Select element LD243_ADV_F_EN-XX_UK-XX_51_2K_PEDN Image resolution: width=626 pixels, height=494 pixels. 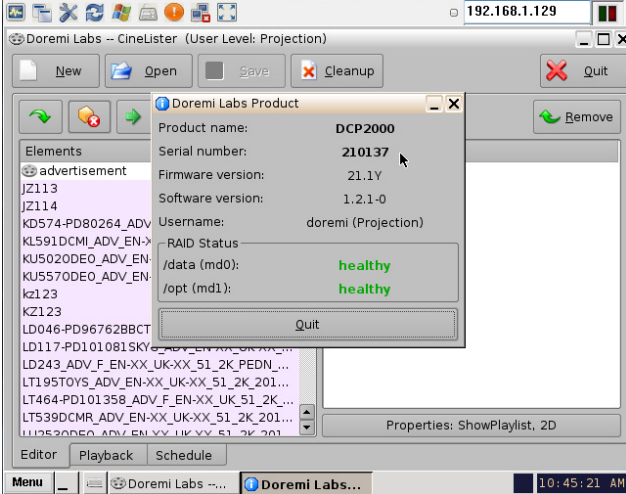160,365
